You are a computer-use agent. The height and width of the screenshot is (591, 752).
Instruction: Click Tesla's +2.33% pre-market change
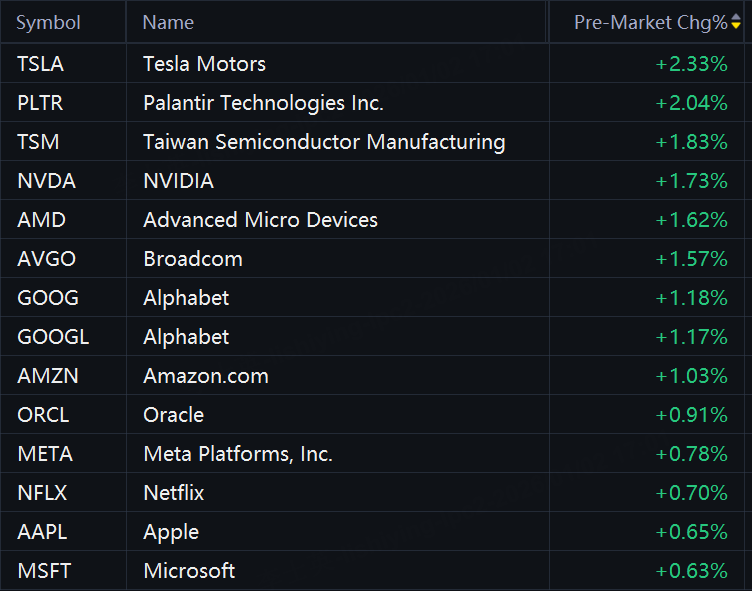691,64
